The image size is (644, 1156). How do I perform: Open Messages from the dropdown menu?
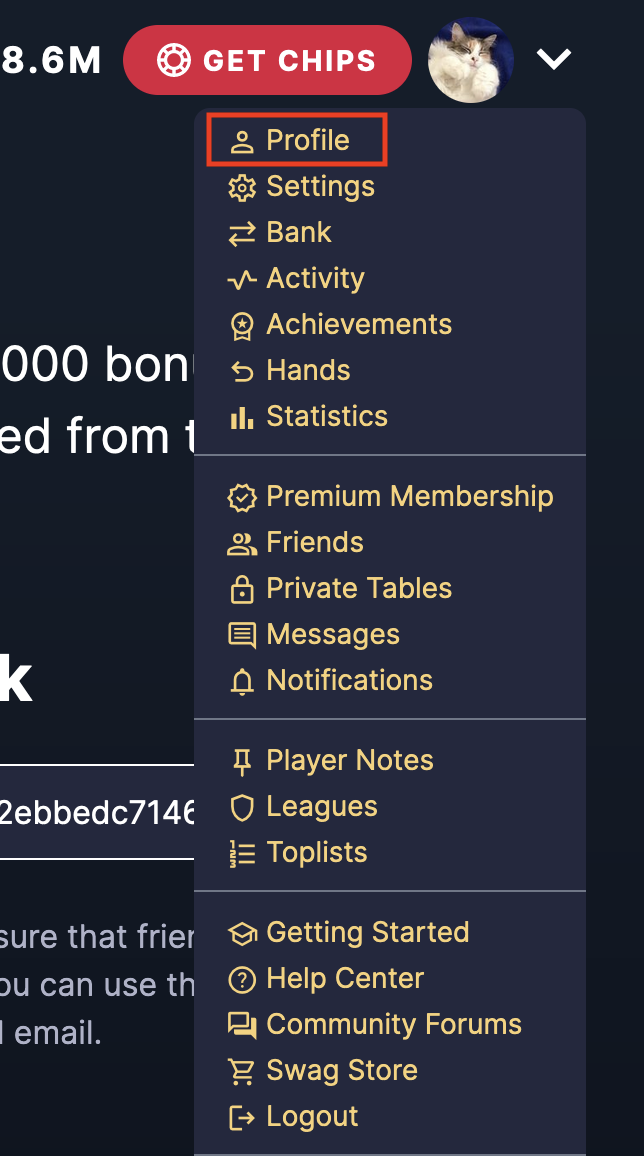click(314, 636)
